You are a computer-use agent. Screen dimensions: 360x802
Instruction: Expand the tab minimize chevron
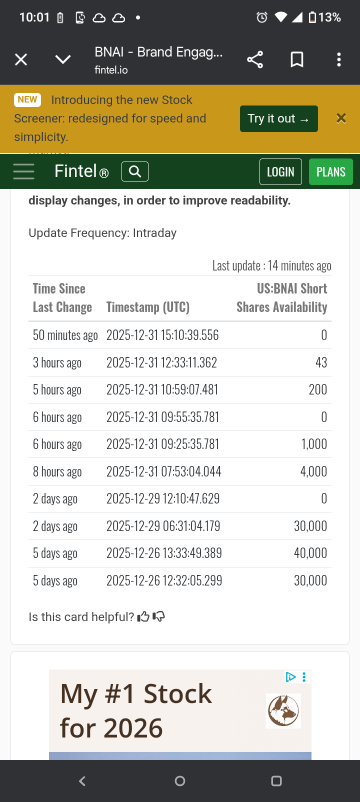pos(63,60)
